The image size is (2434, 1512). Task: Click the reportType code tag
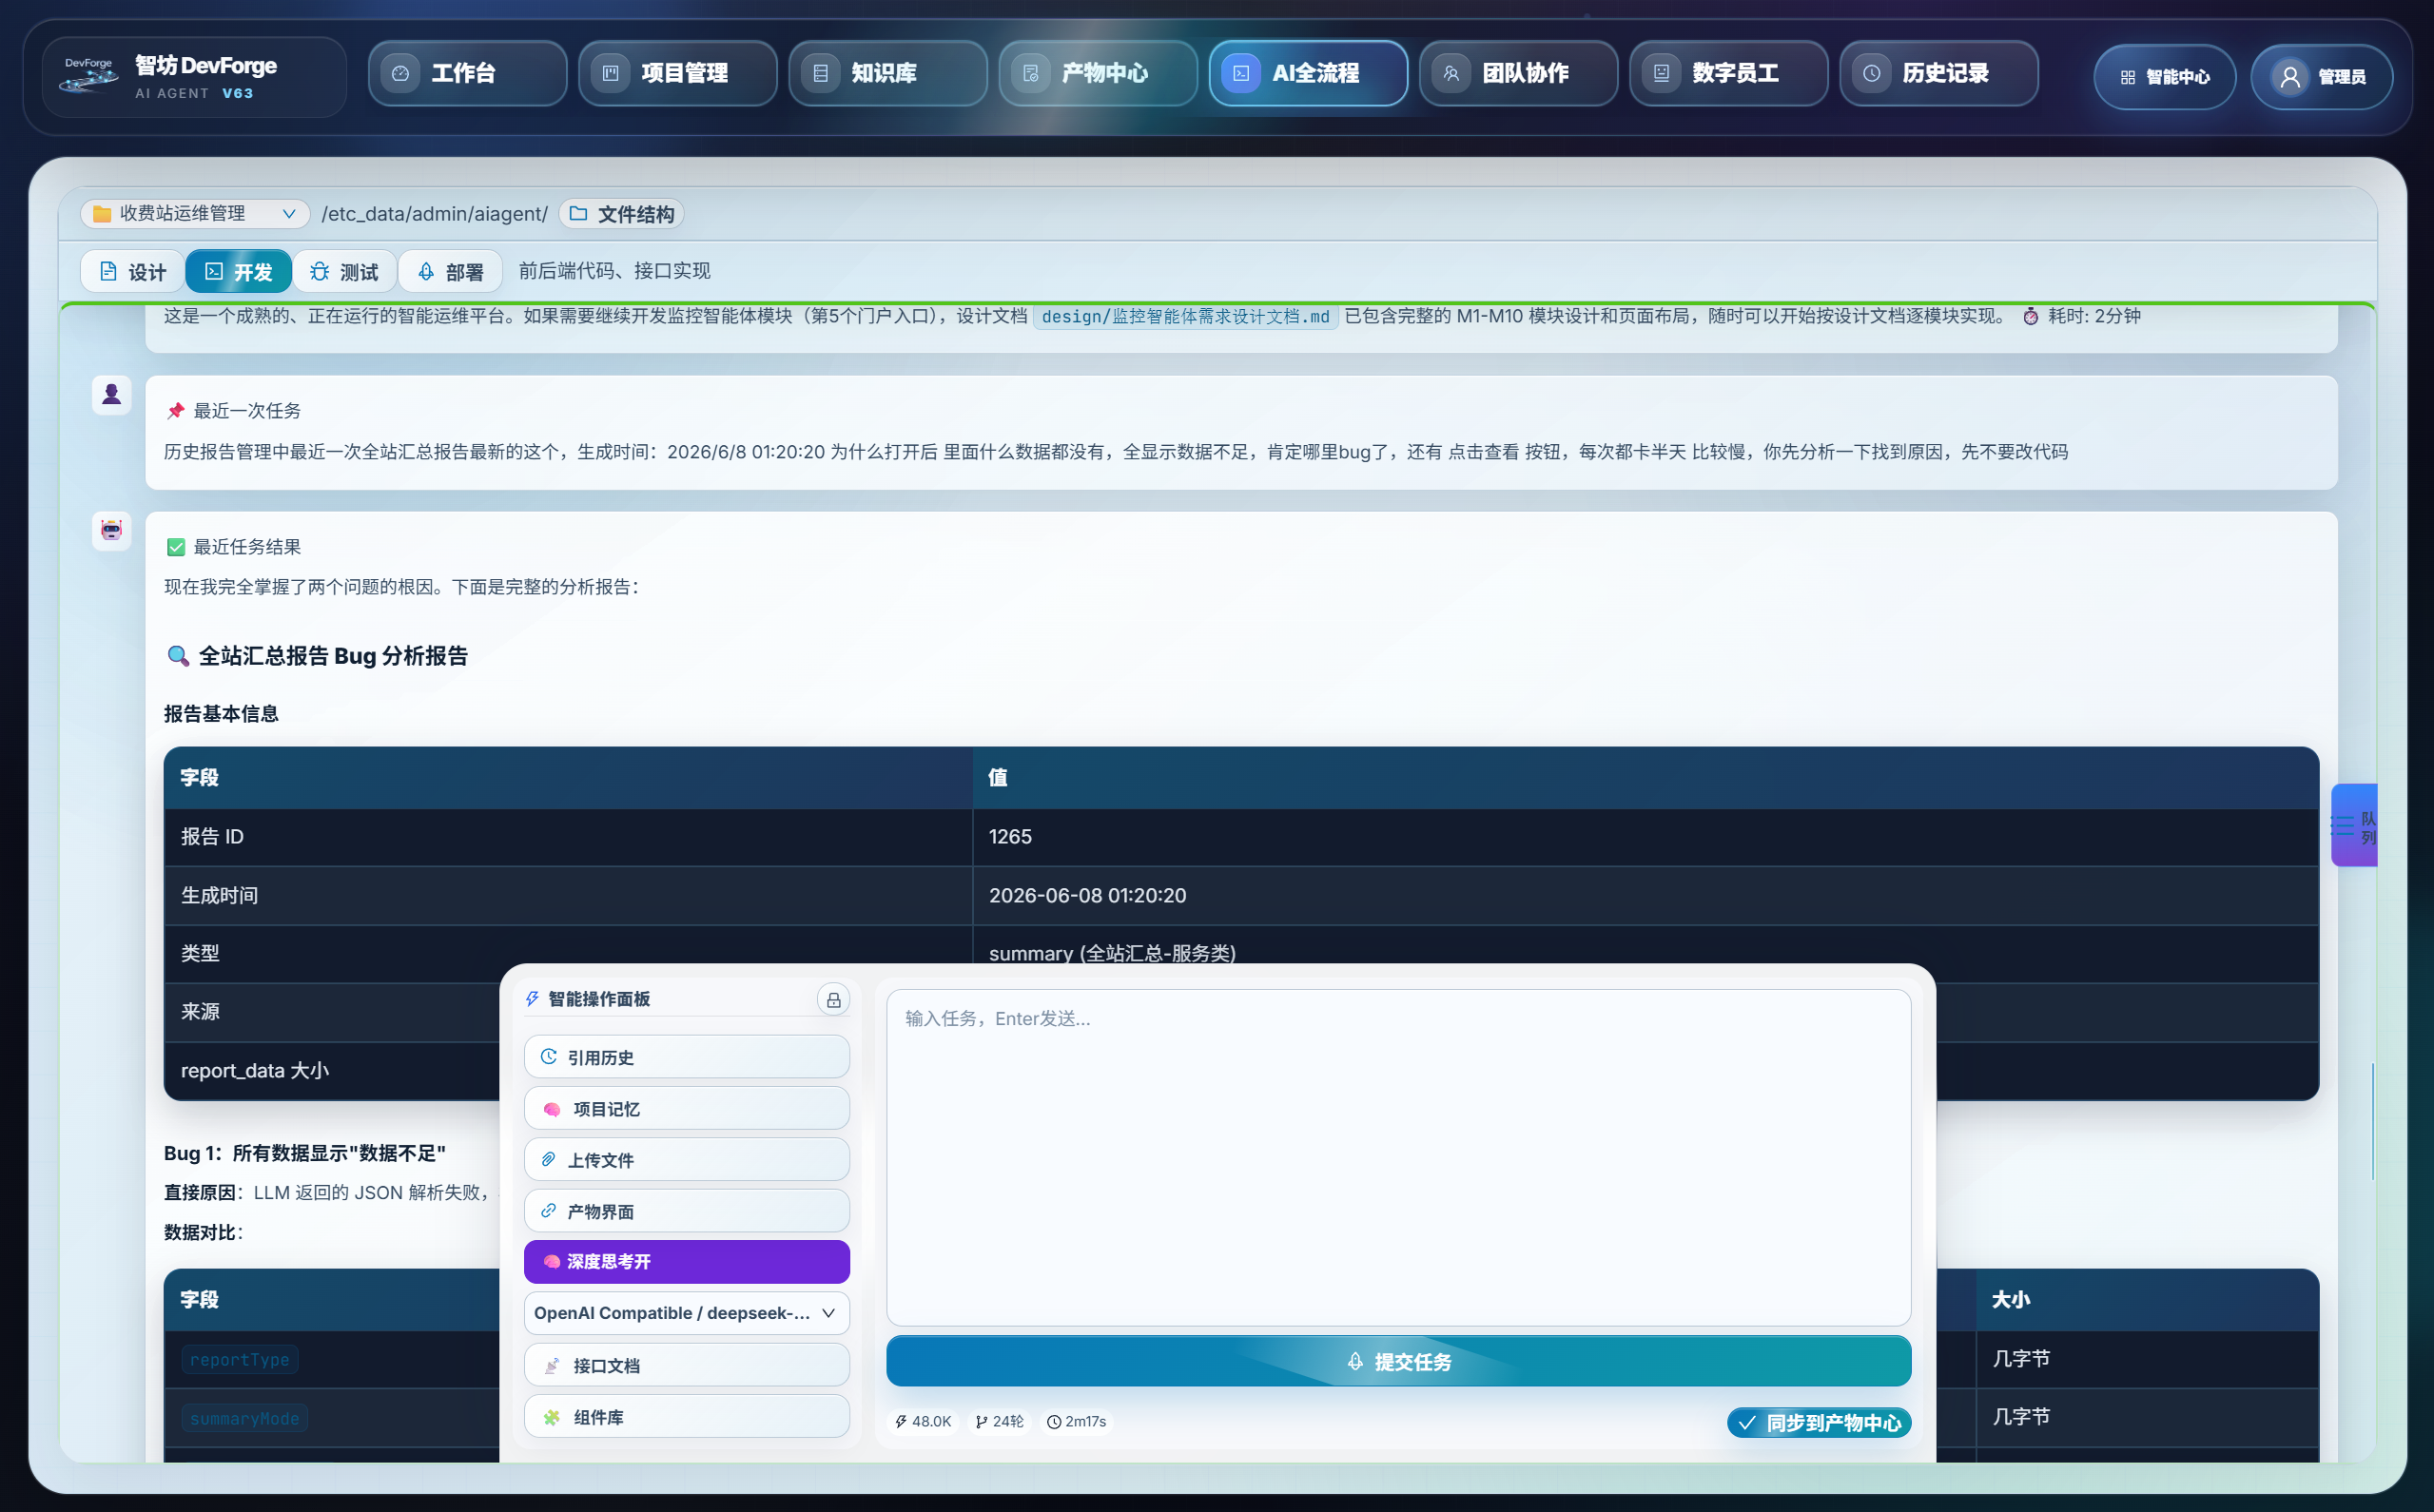tap(239, 1360)
